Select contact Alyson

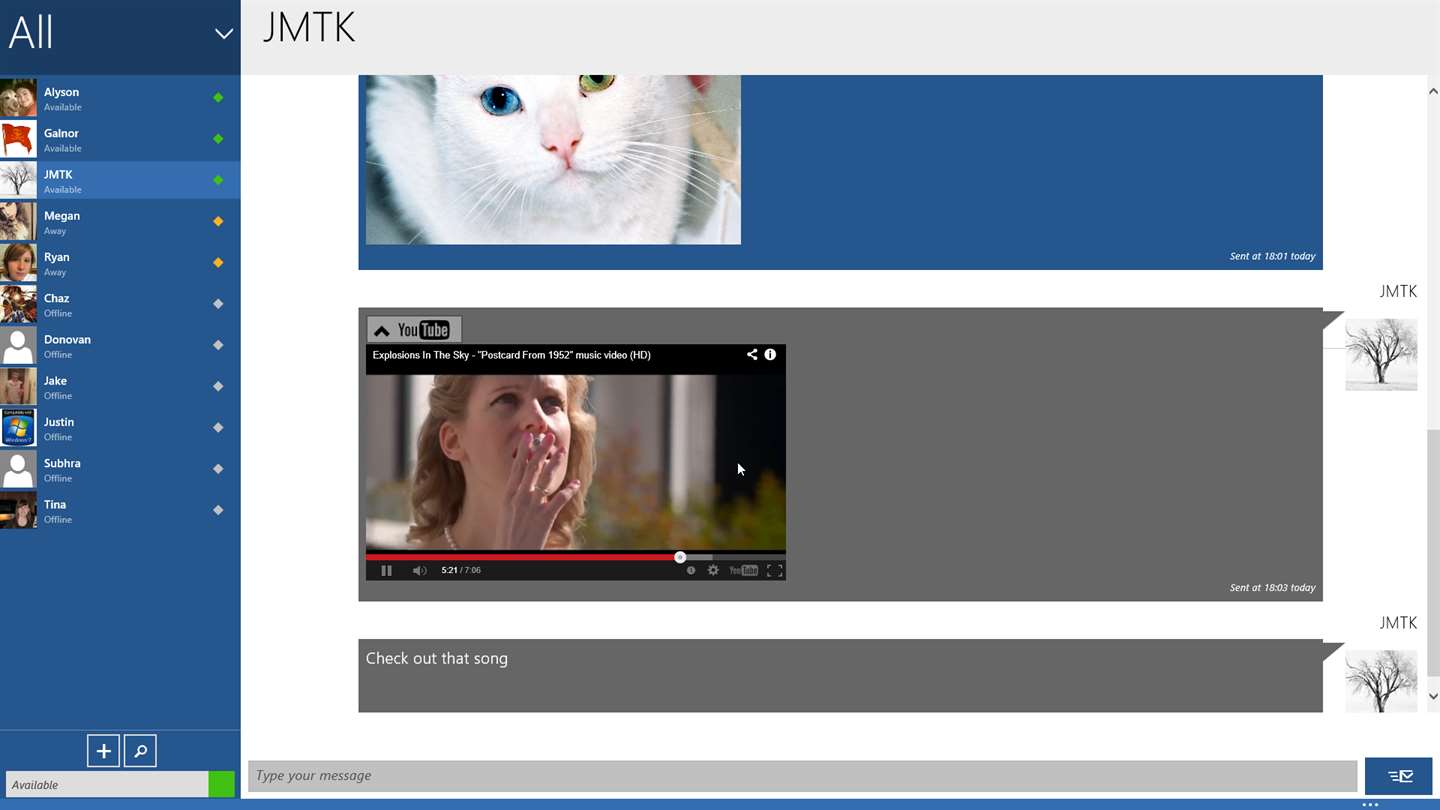point(120,98)
